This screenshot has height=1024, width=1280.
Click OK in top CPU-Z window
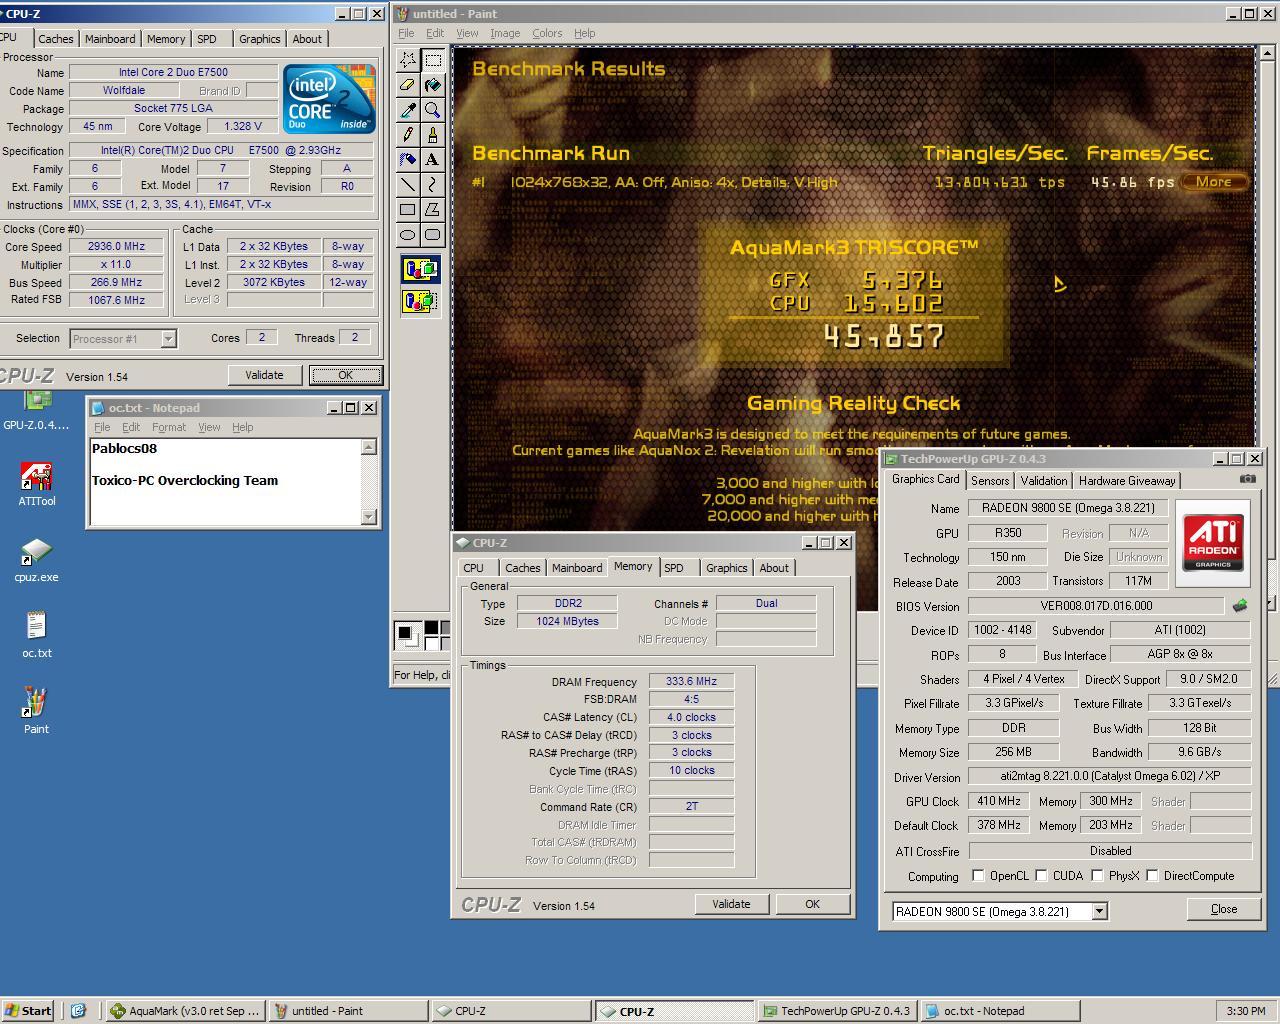click(x=345, y=375)
